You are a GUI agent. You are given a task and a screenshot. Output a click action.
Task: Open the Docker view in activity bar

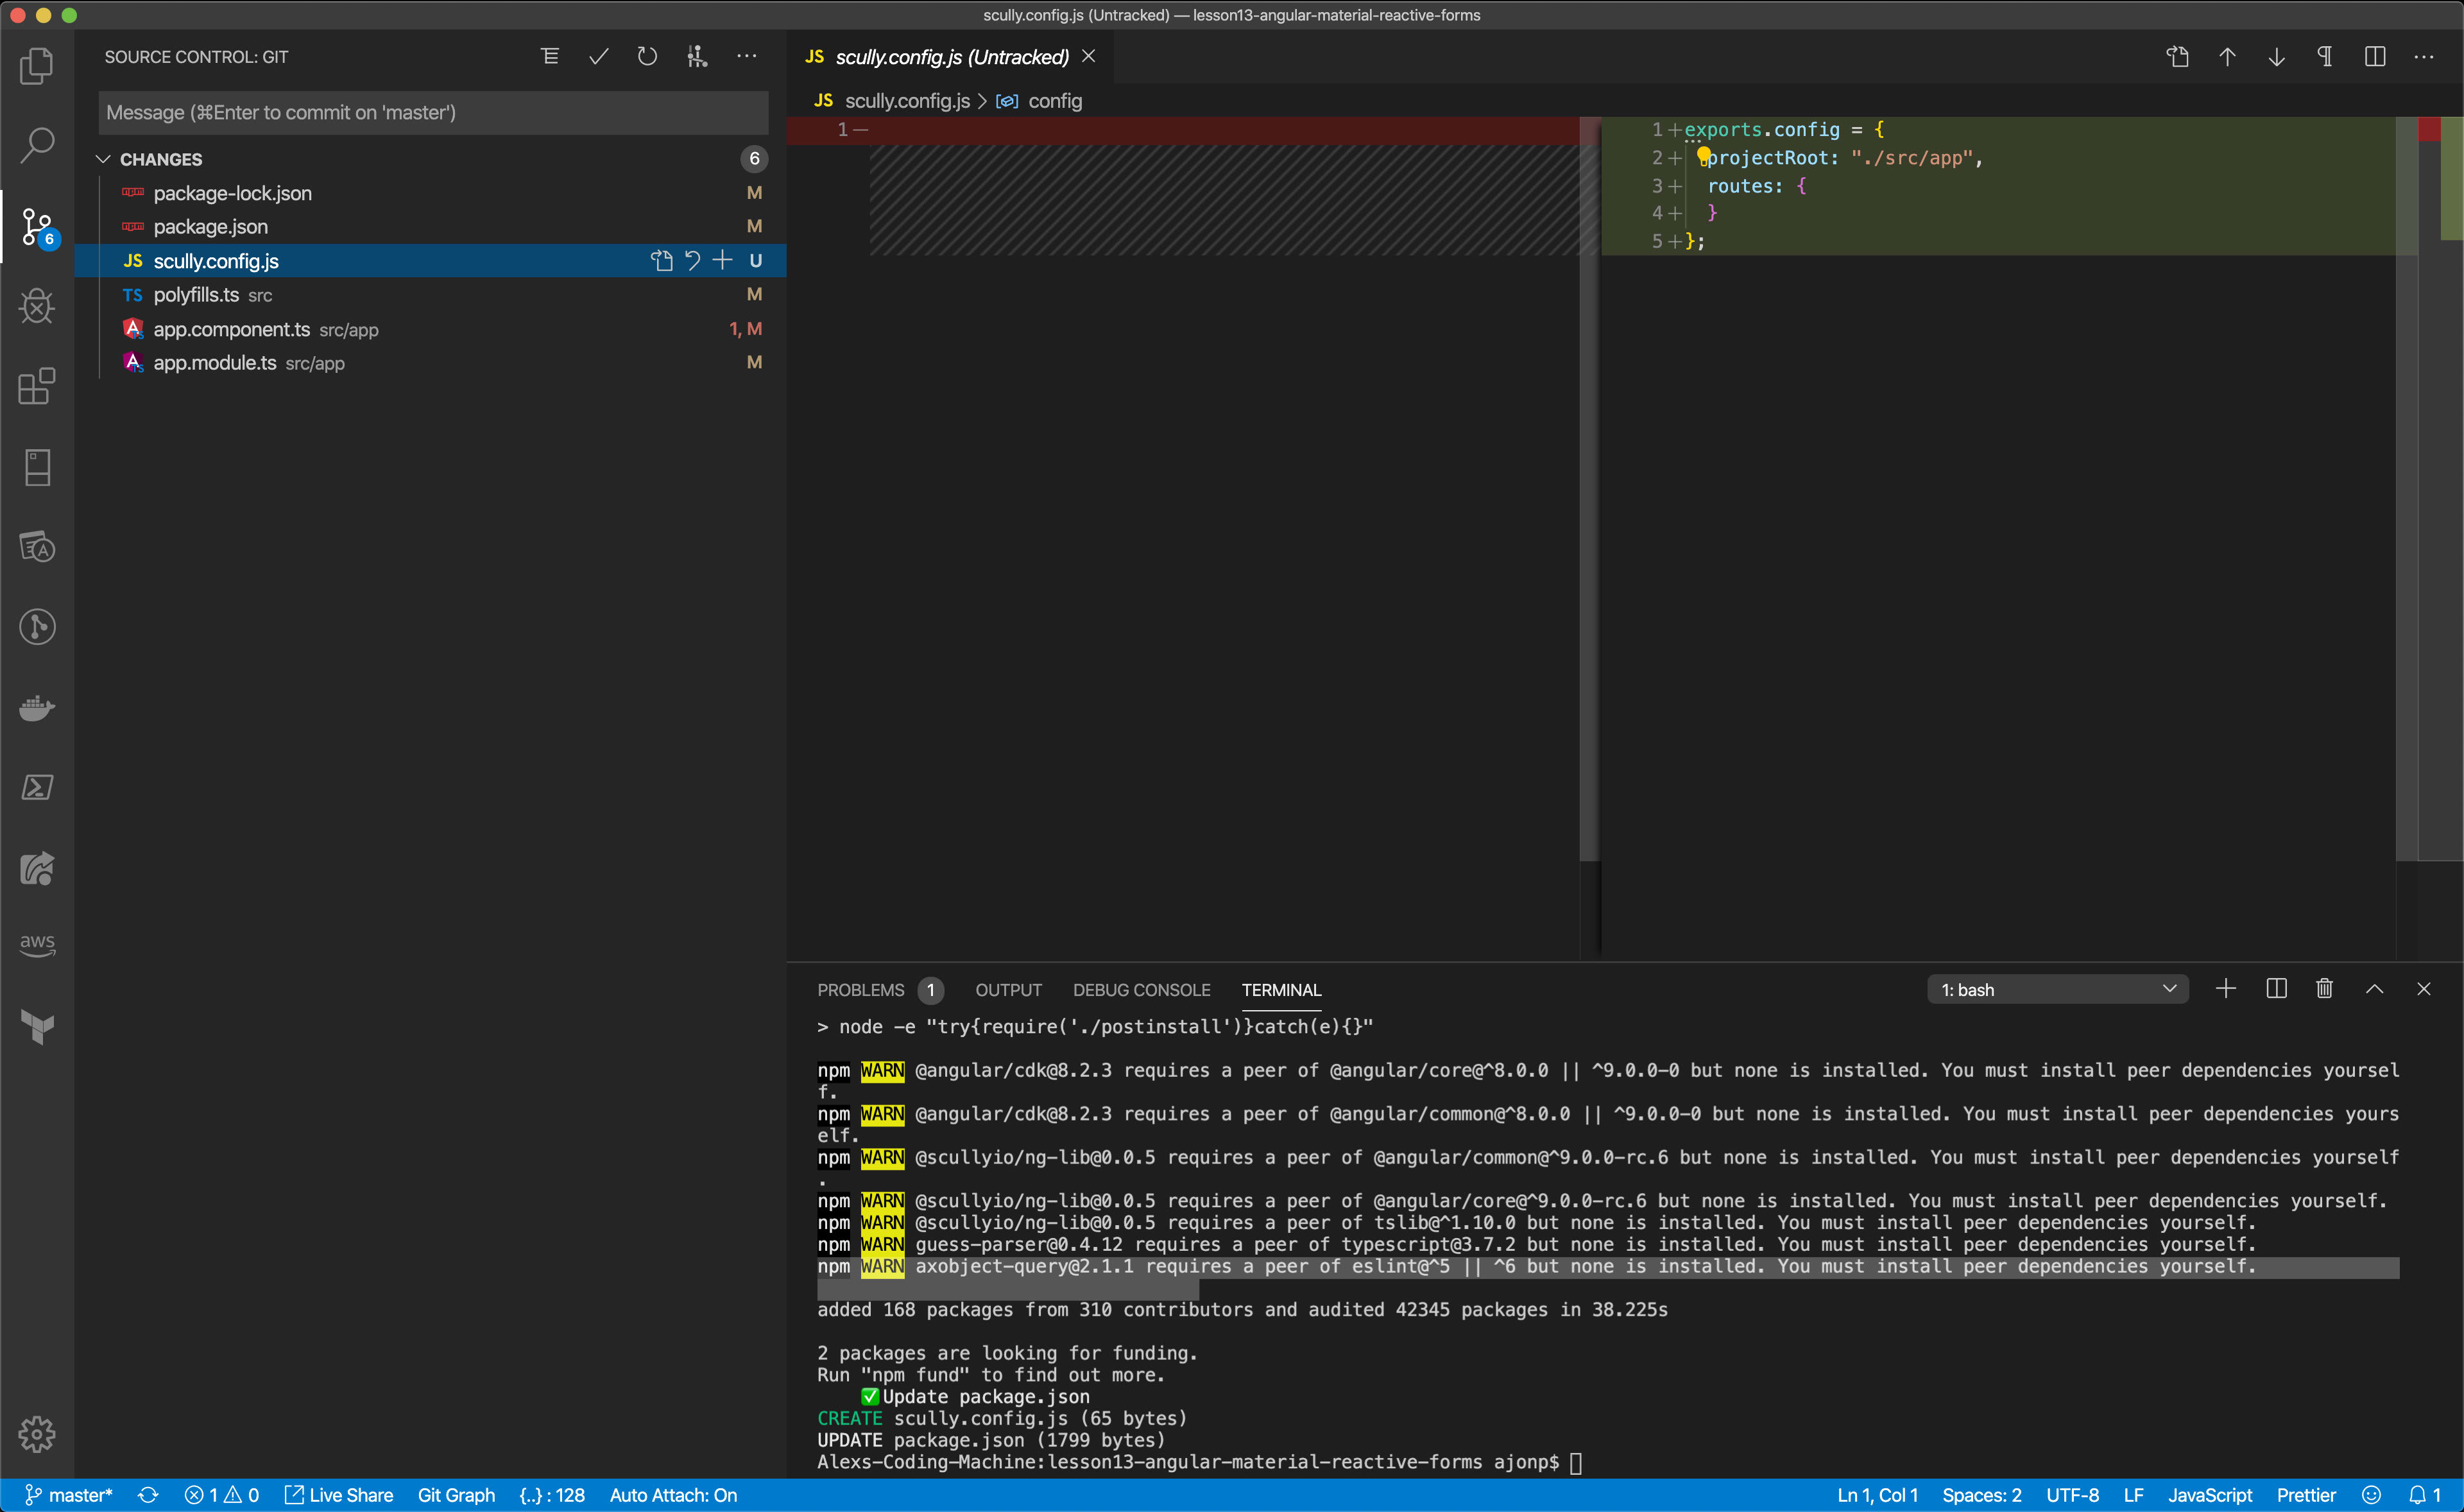click(x=37, y=708)
